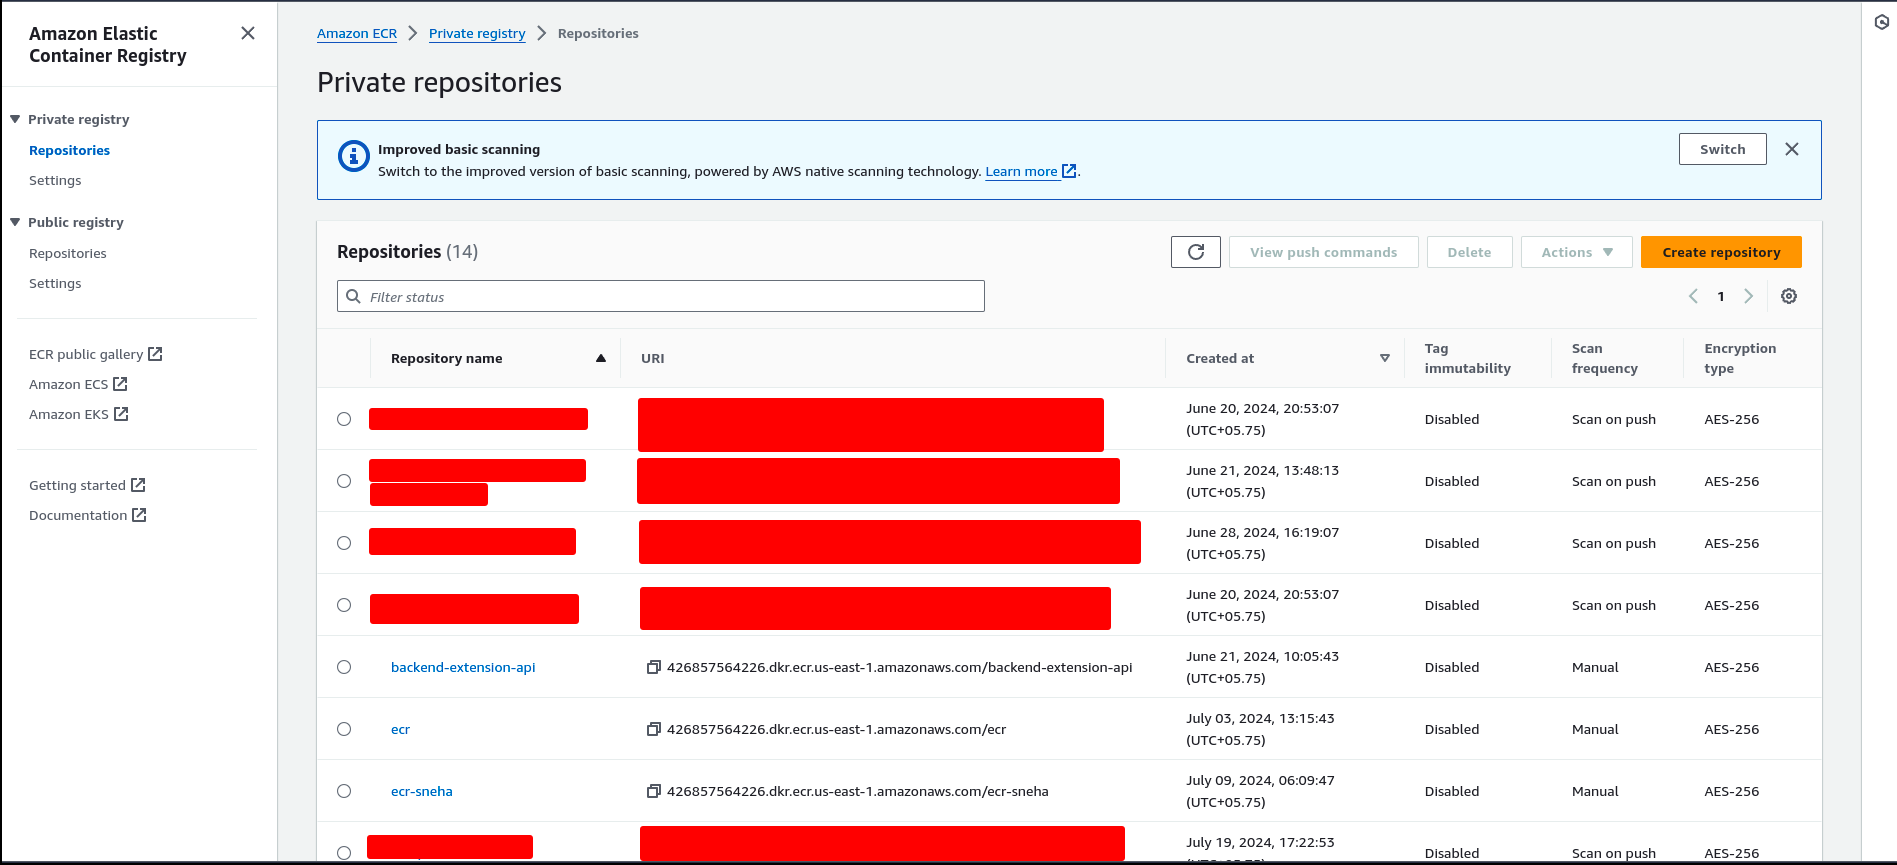Click Create repository button
The width and height of the screenshot is (1897, 865).
(1721, 252)
